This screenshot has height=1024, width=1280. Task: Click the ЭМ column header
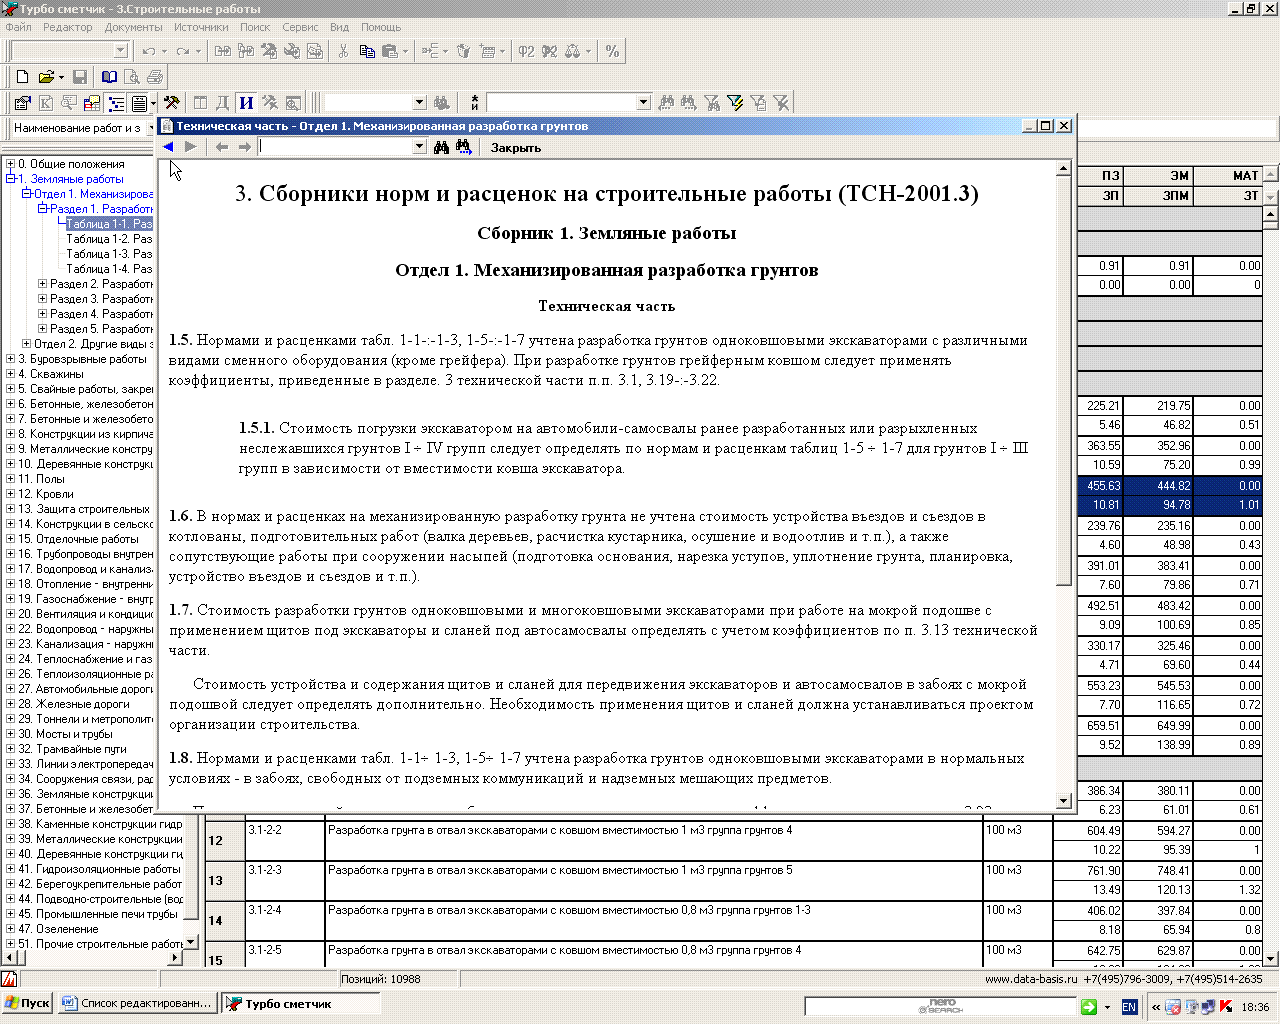(x=1158, y=175)
